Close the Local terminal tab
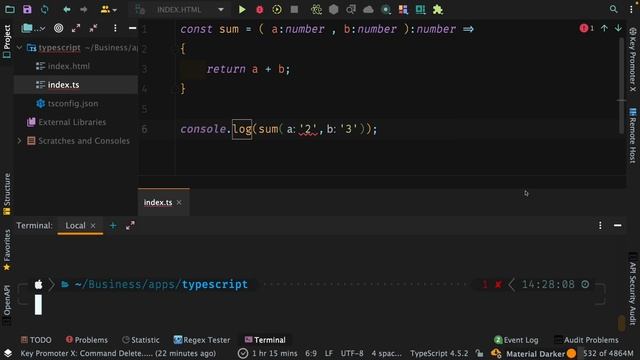This screenshot has height=360, width=640. coord(93,226)
